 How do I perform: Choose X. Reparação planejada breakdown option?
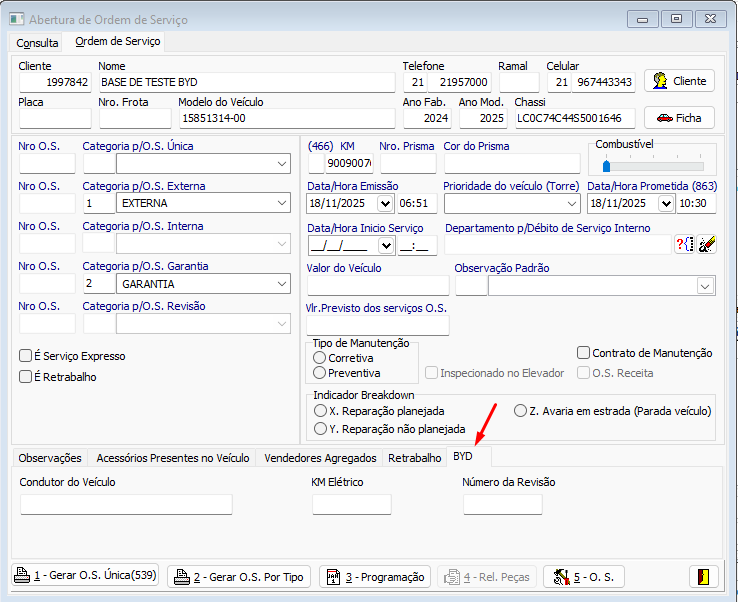pos(320,411)
